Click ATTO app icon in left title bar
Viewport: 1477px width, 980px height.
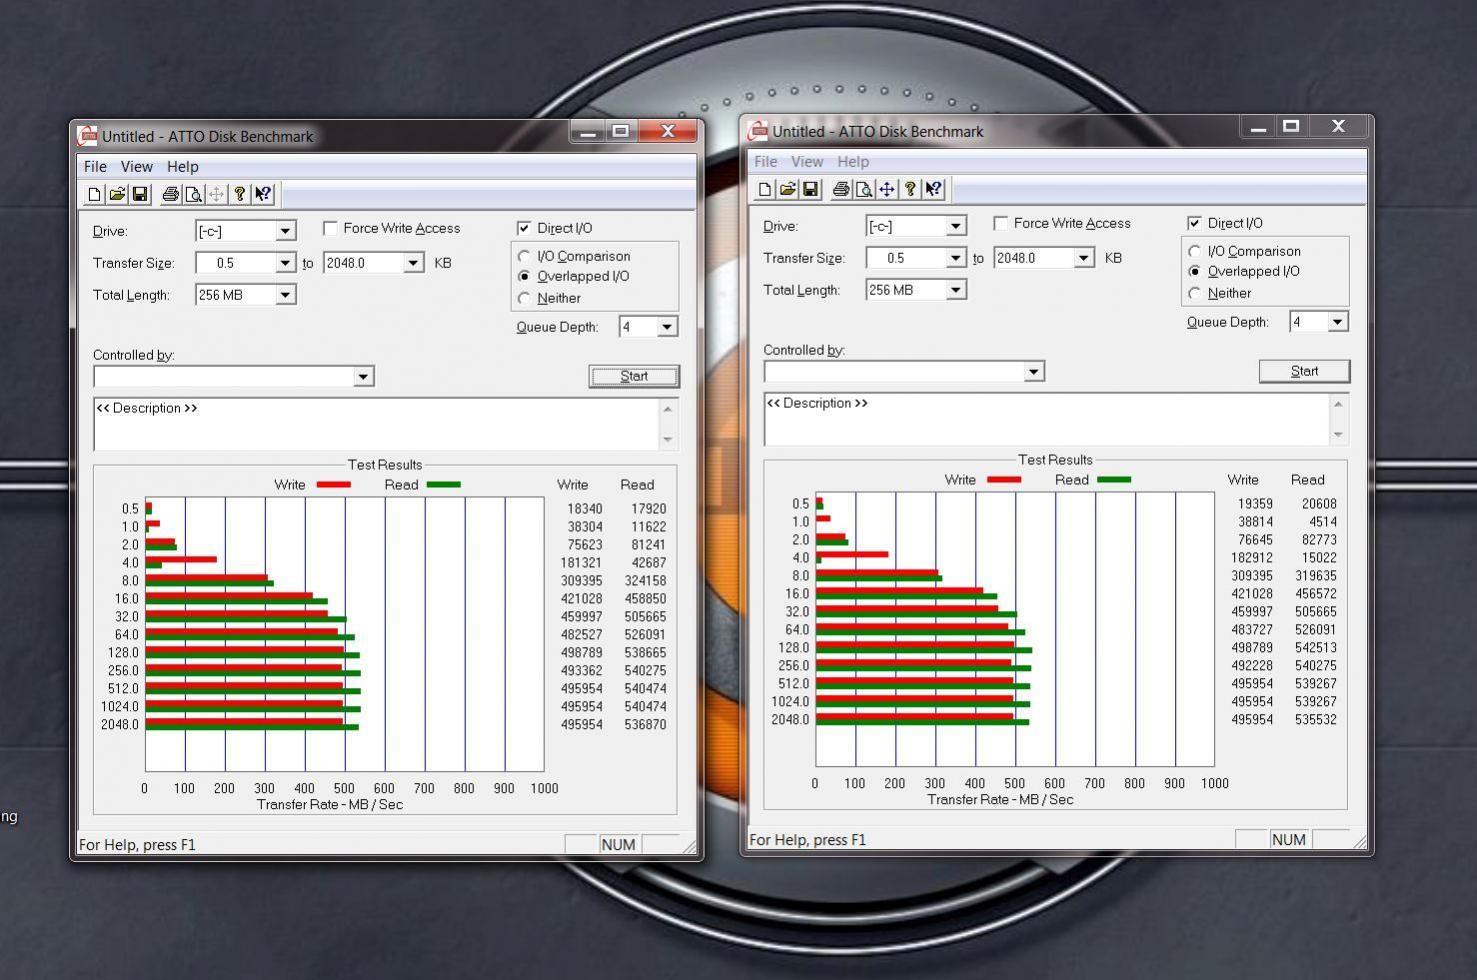pos(88,136)
